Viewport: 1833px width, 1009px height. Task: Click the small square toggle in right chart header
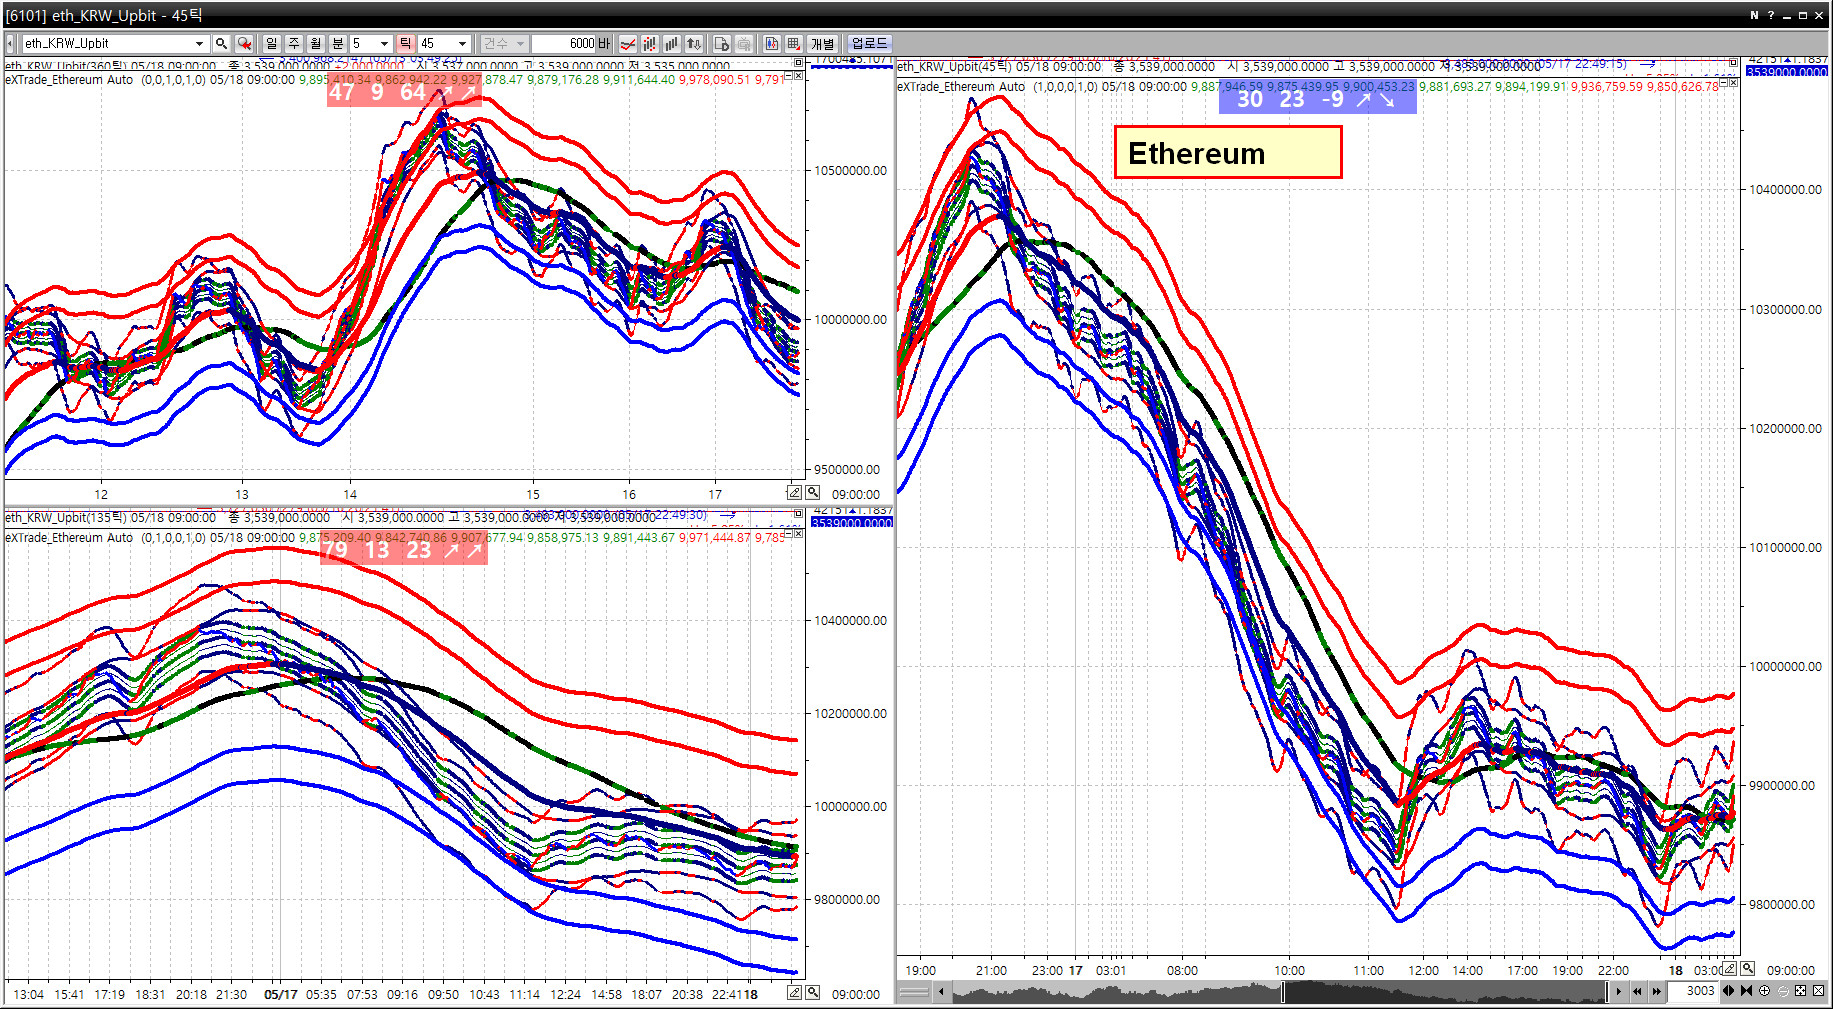tap(1733, 63)
